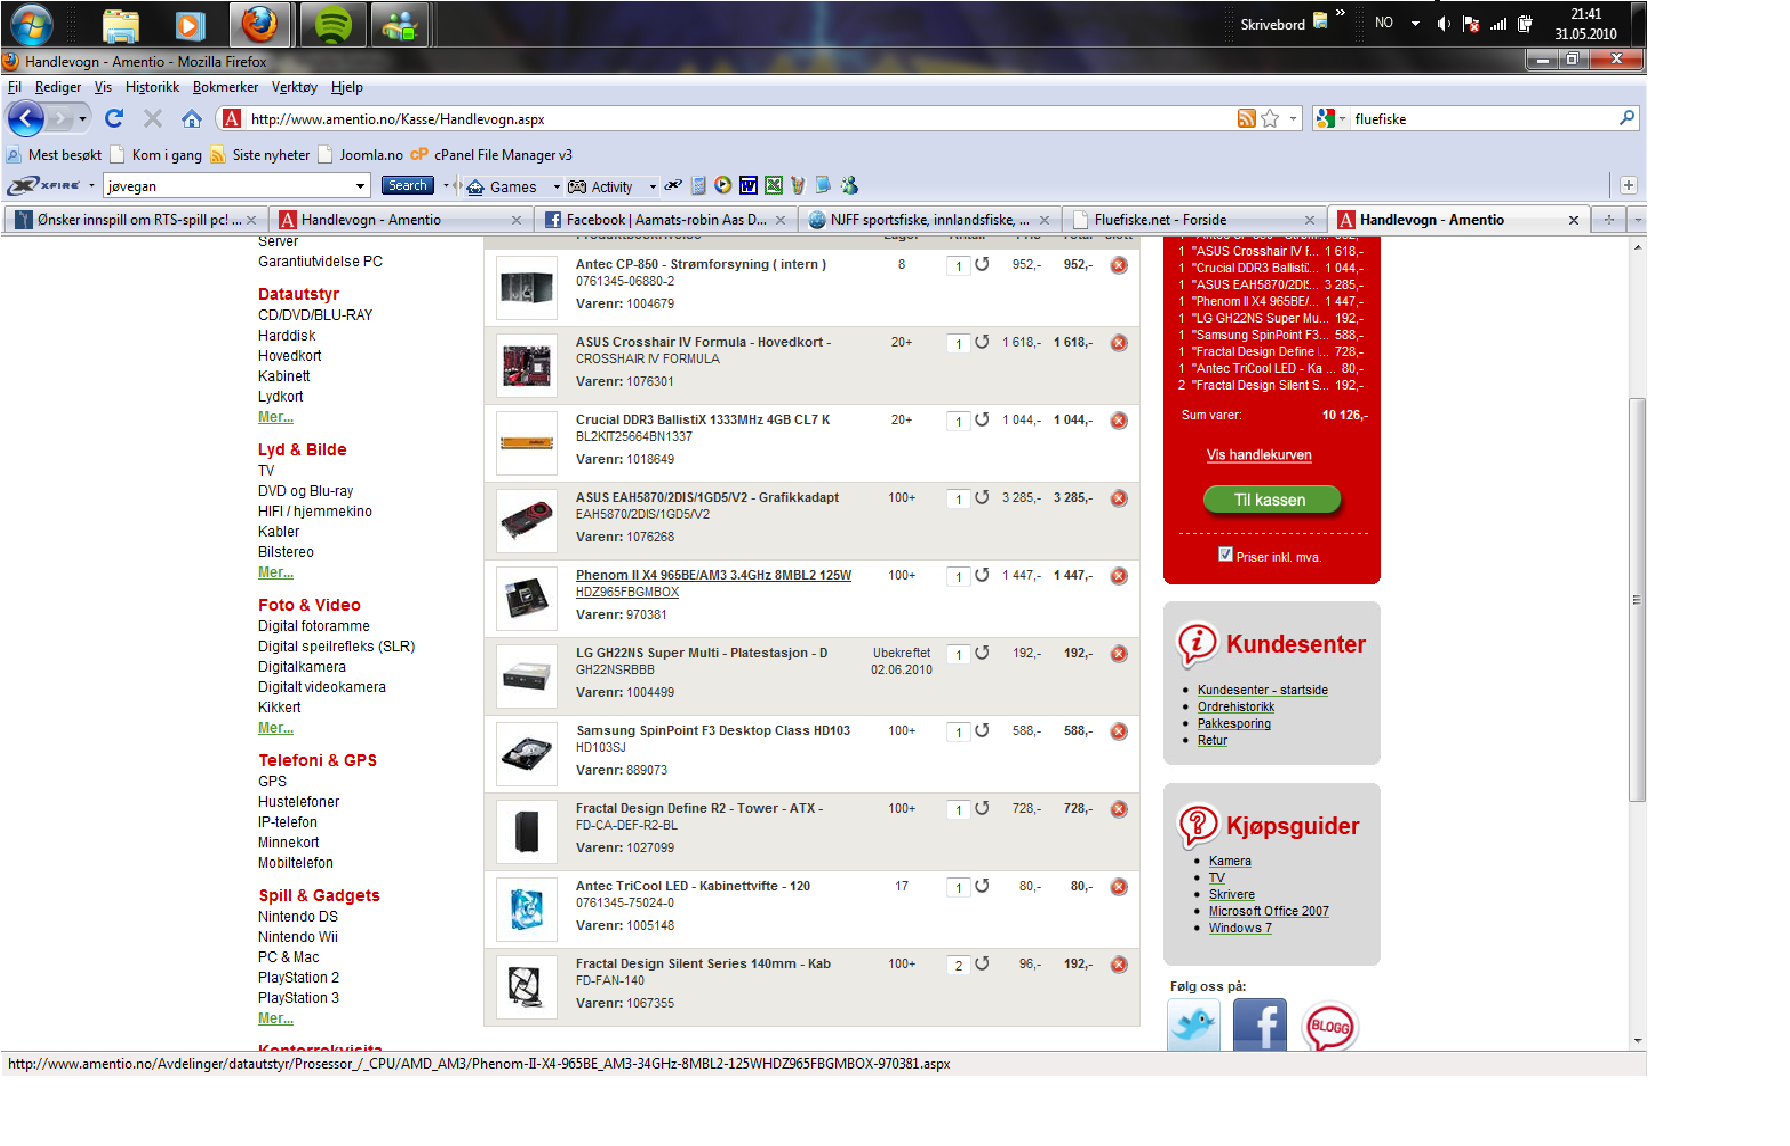Remove Fractal Design Define R2 from cart
1790x1146 pixels.
(x=1119, y=809)
